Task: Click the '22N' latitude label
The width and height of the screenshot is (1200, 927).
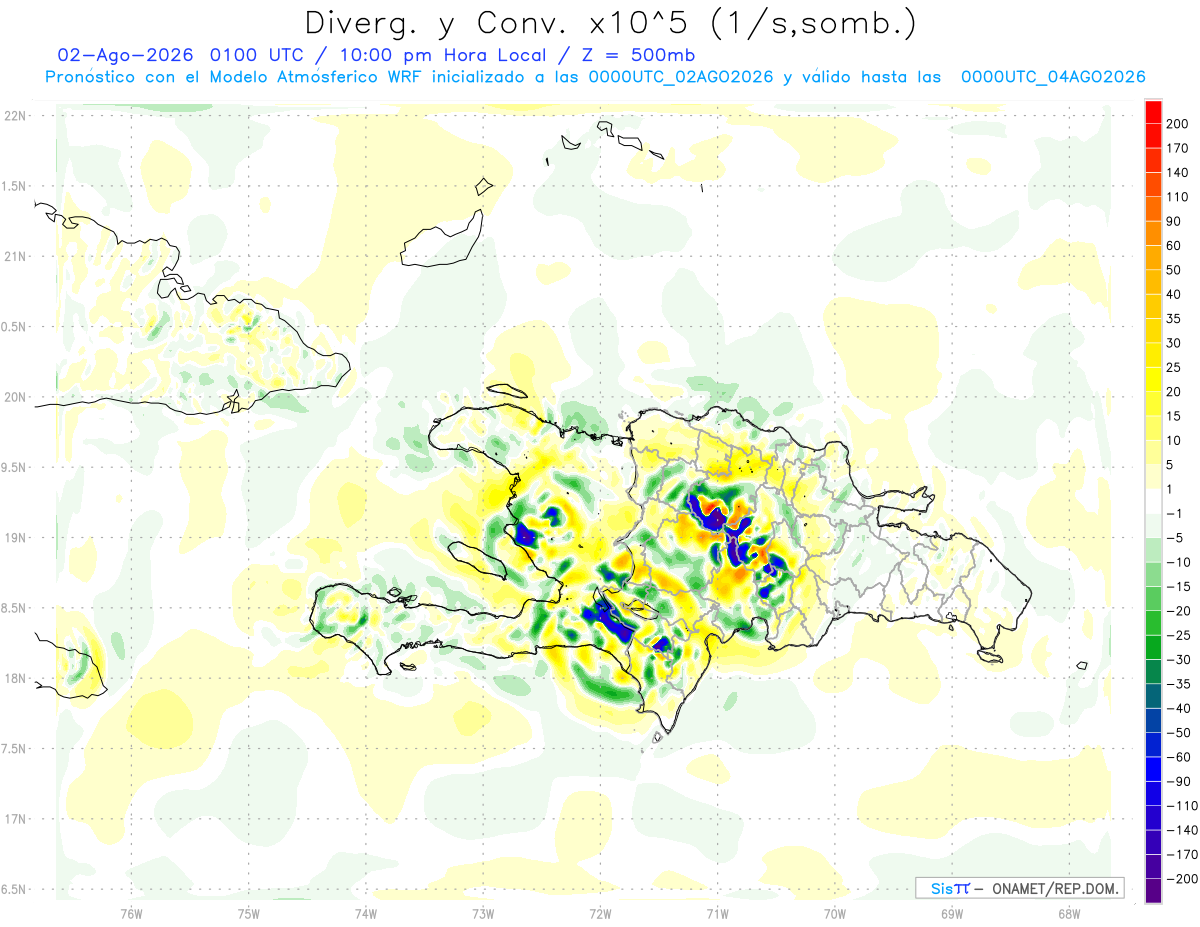Action: 15,116
